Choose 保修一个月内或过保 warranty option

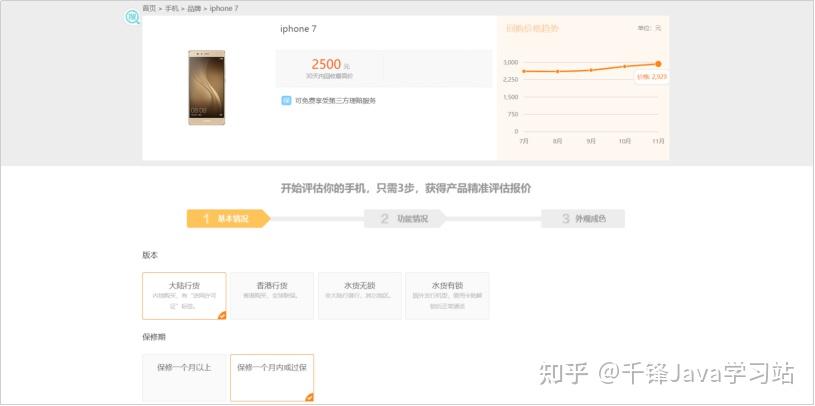[x=272, y=378]
